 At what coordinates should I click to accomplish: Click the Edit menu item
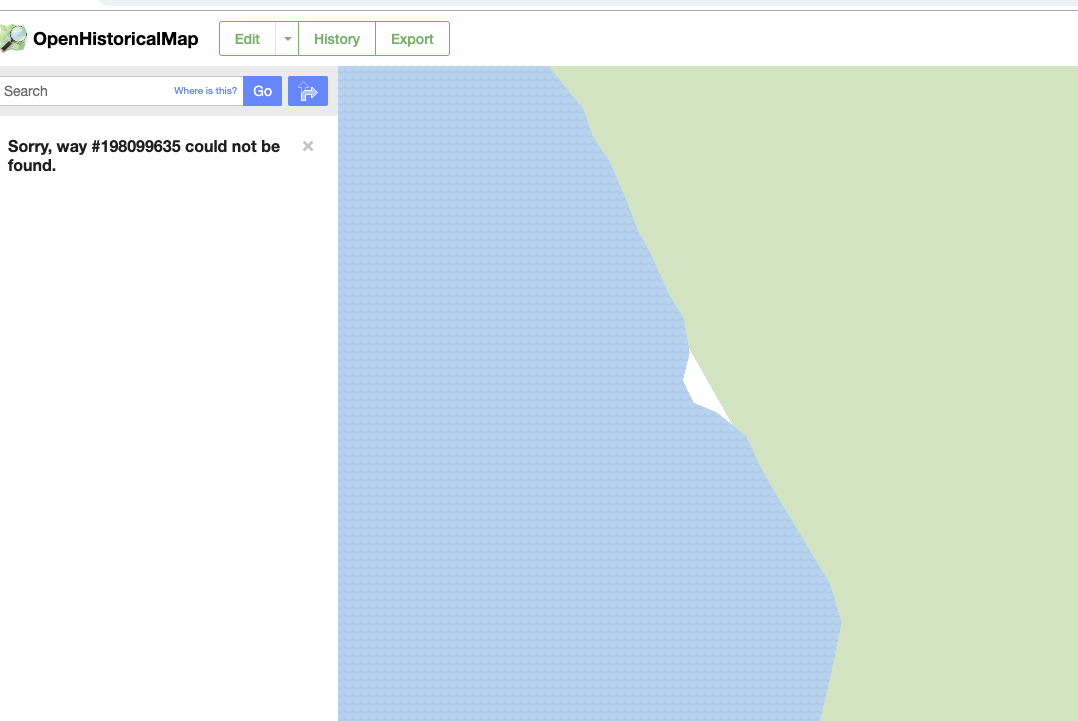pos(246,38)
